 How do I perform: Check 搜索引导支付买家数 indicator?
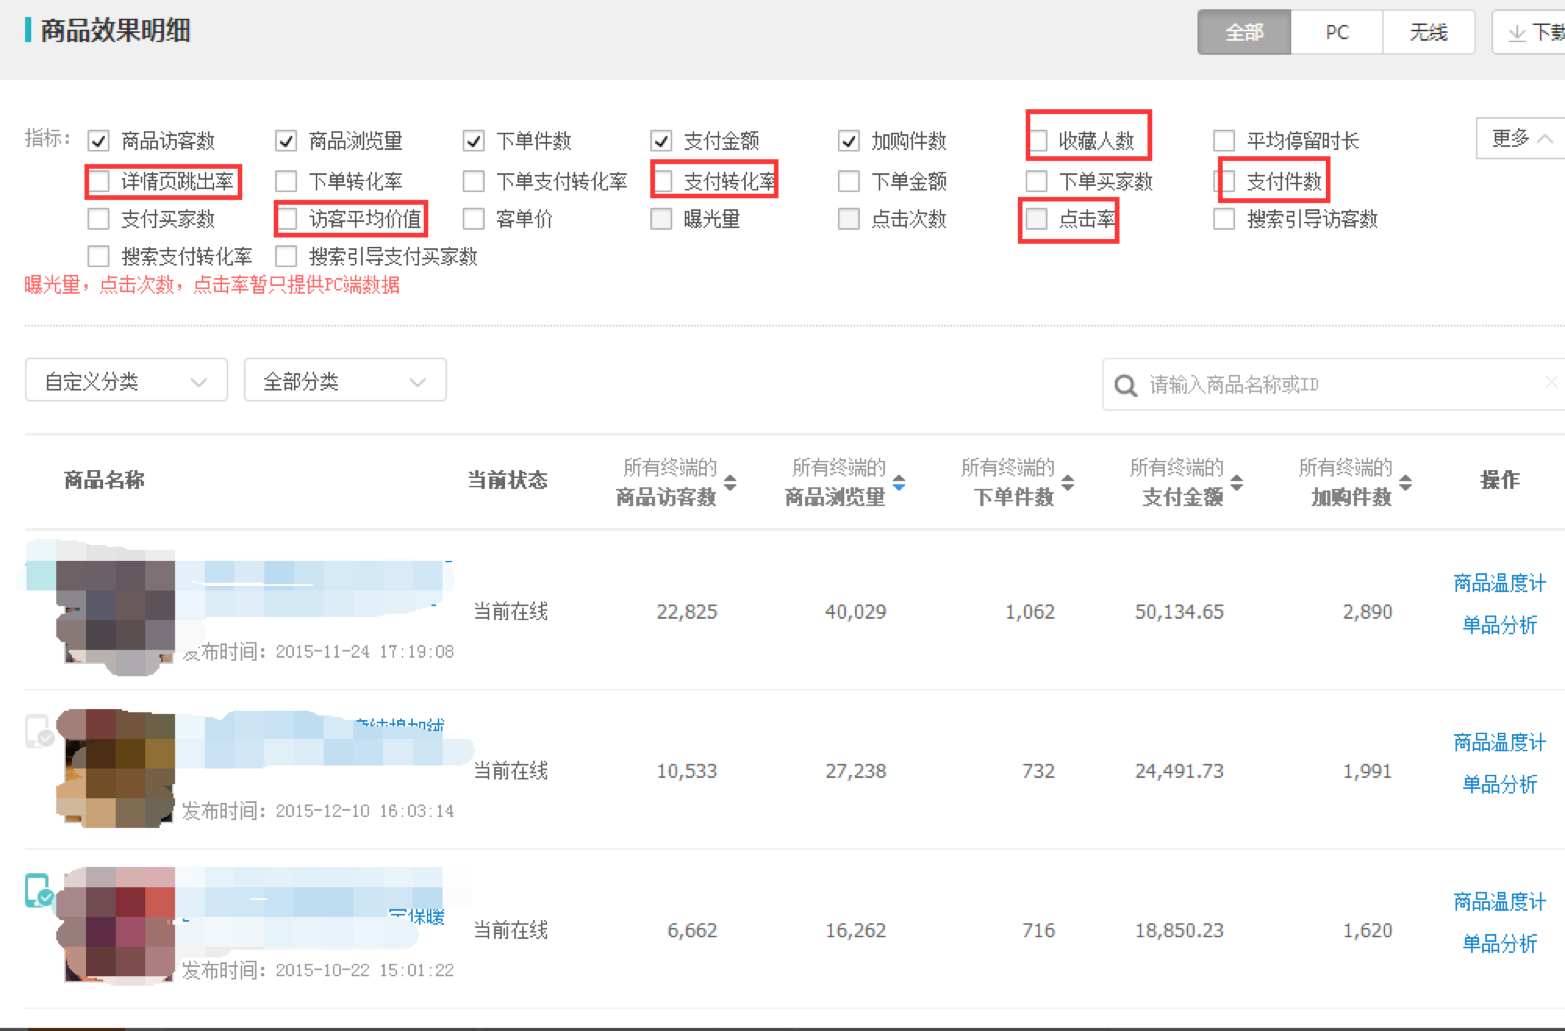coord(286,257)
